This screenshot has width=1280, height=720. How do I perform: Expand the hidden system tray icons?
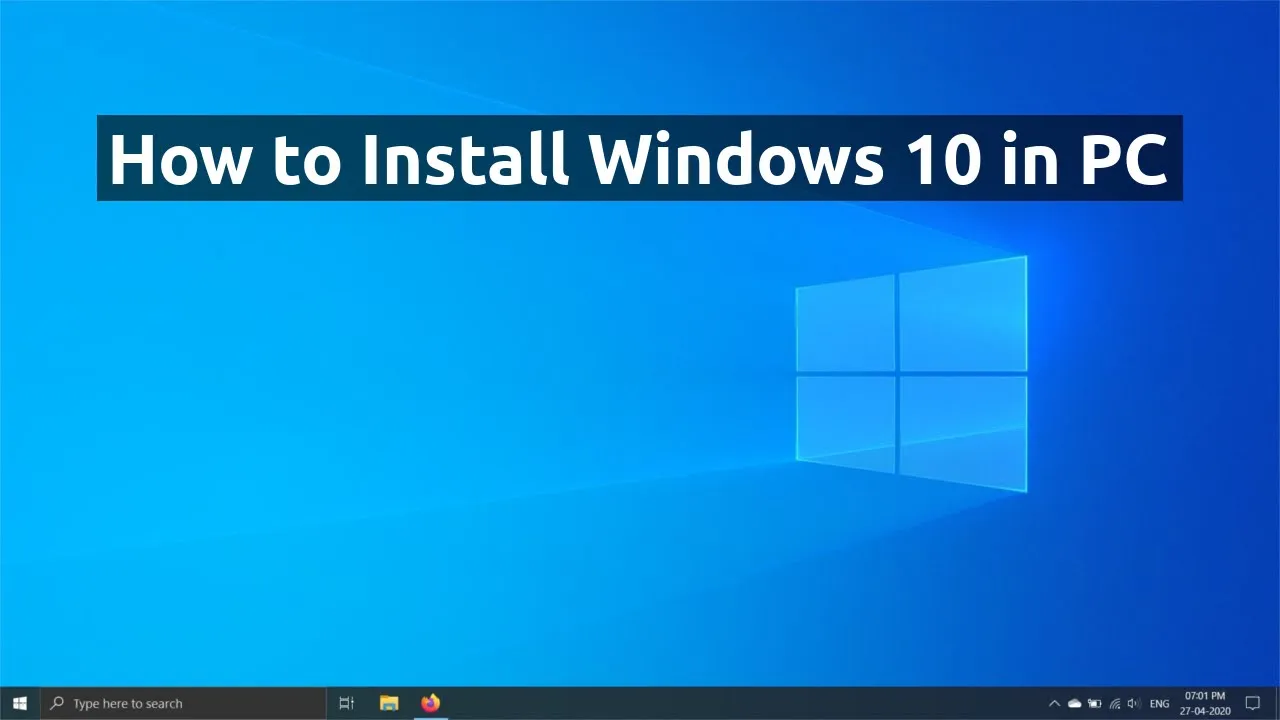pyautogui.click(x=1055, y=703)
